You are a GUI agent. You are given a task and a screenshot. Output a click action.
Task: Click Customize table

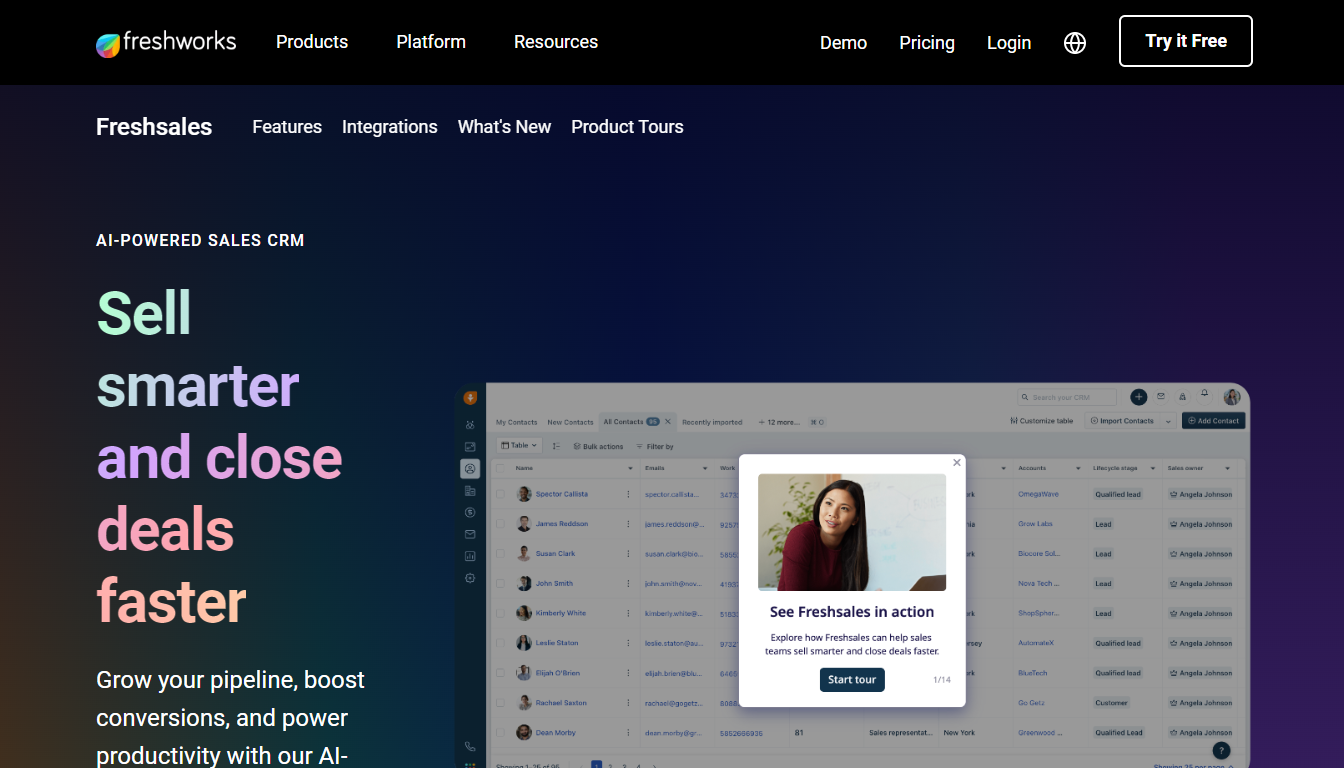(x=1042, y=421)
